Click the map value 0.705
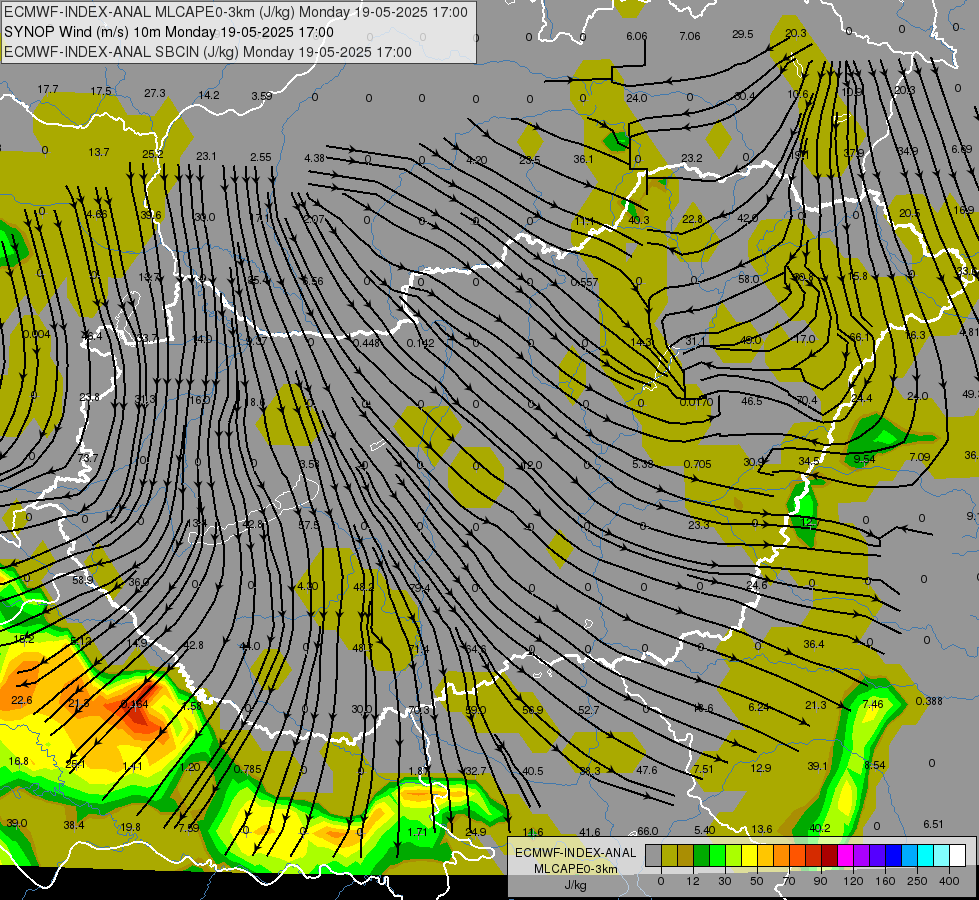This screenshot has width=979, height=900. tap(697, 464)
